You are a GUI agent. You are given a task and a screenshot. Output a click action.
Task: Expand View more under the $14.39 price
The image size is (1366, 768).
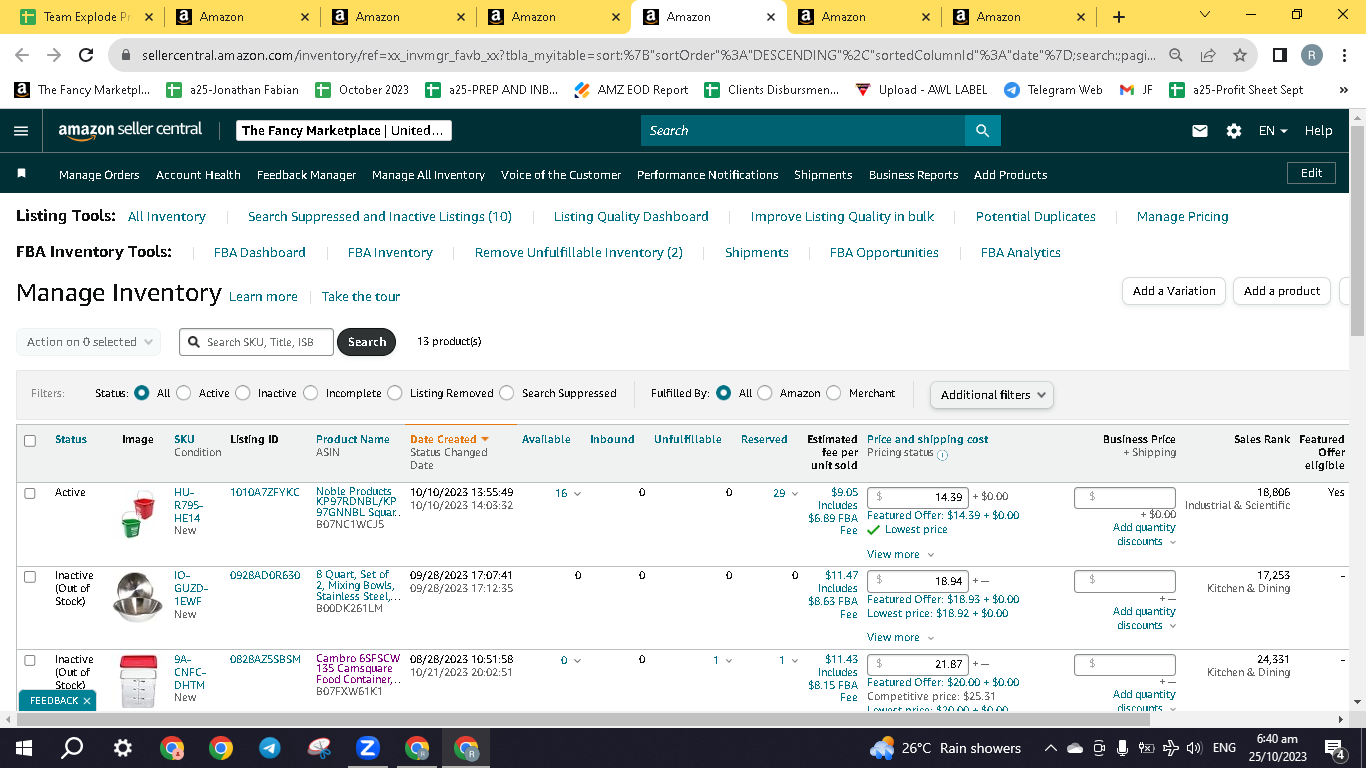coord(900,554)
